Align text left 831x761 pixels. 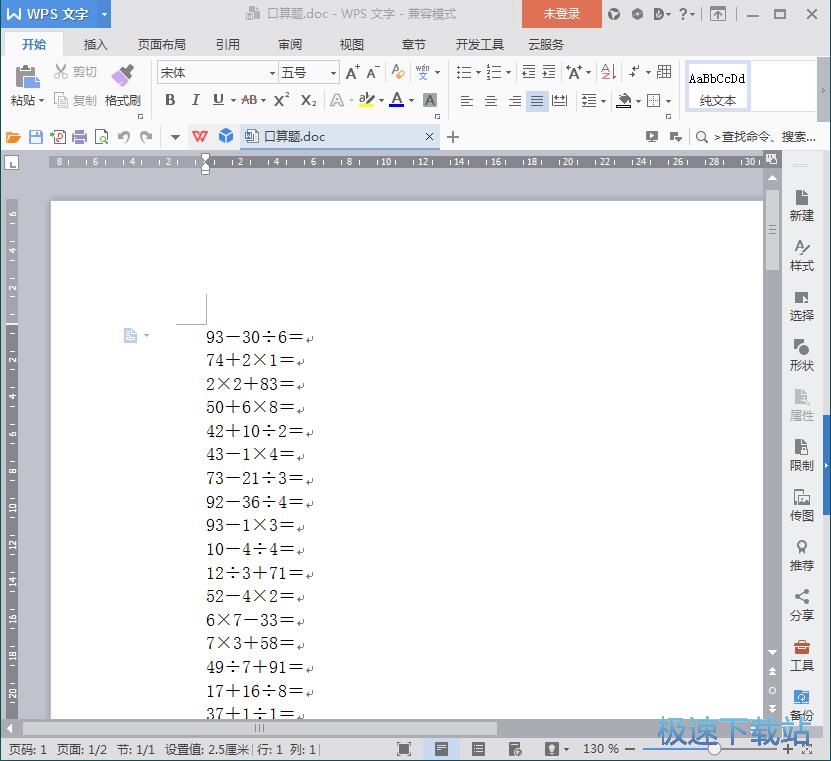[466, 101]
